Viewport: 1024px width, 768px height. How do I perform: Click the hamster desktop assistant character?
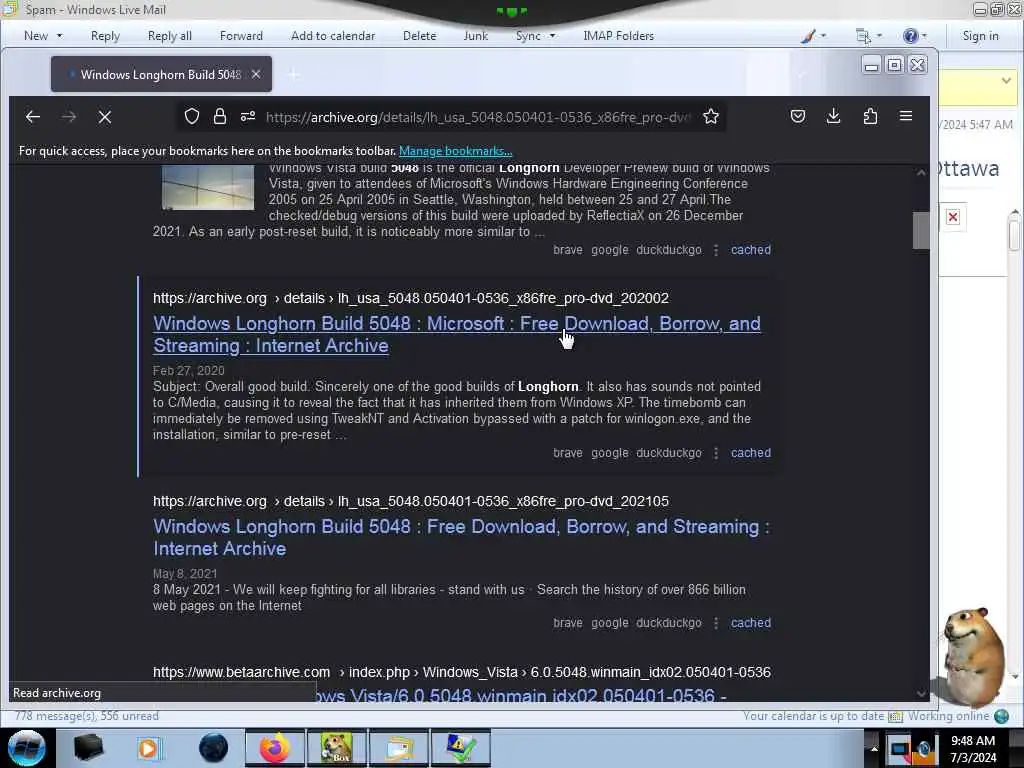(x=972, y=656)
